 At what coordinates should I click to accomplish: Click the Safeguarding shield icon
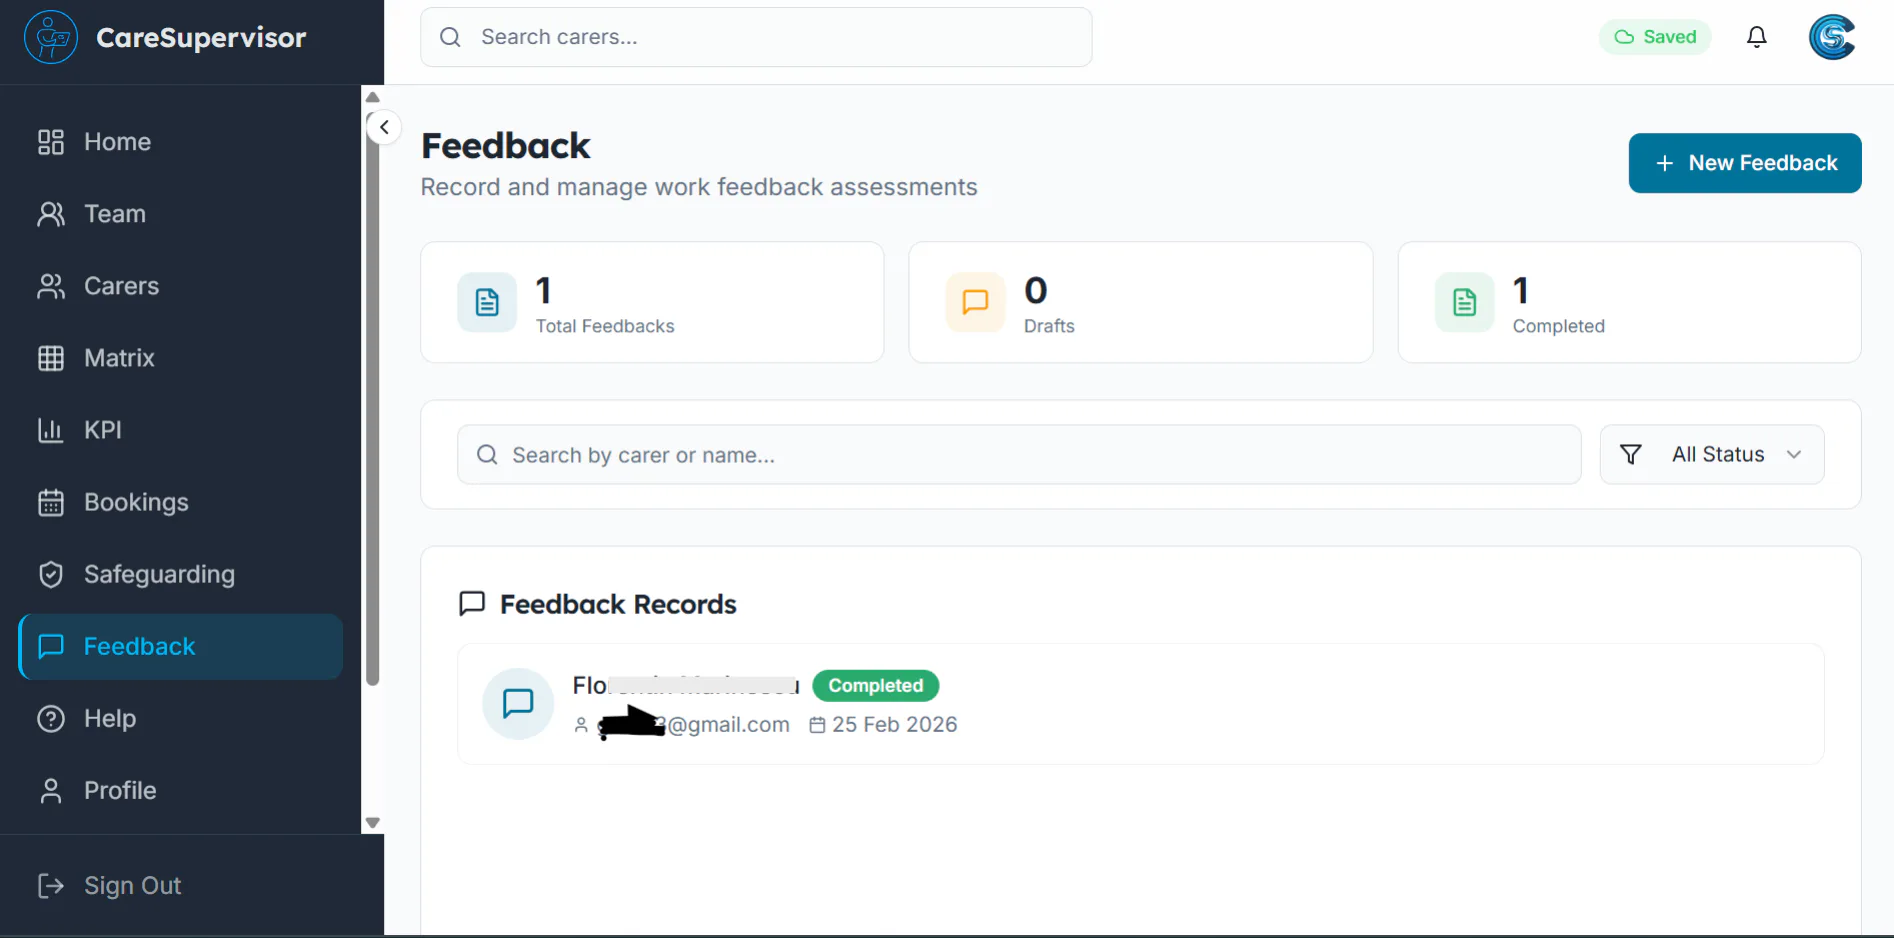click(x=51, y=574)
